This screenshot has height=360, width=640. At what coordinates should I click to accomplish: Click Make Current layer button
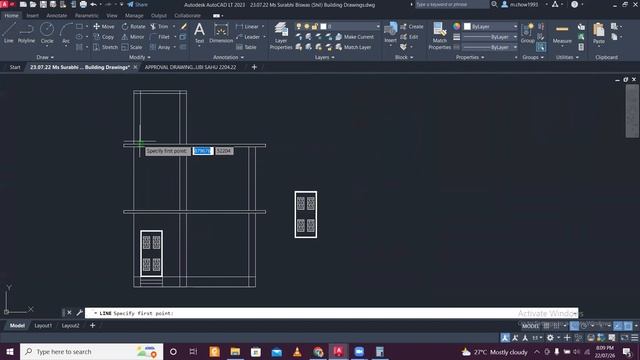[354, 37]
